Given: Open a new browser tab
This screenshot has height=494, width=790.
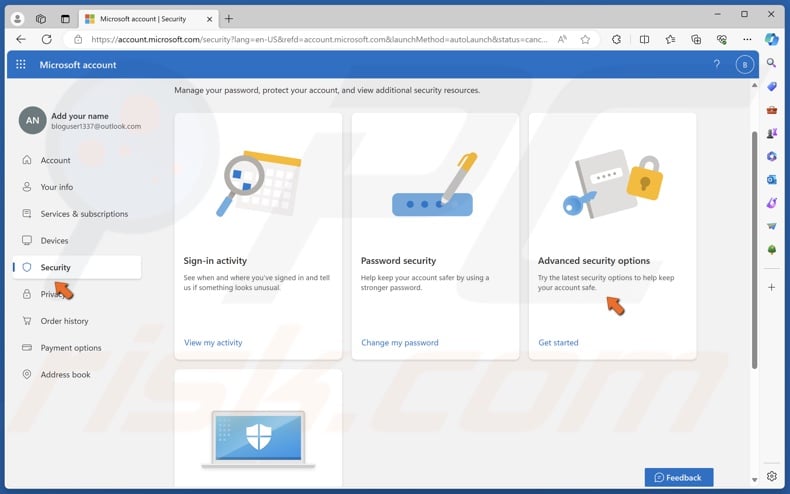Looking at the screenshot, I should point(229,19).
